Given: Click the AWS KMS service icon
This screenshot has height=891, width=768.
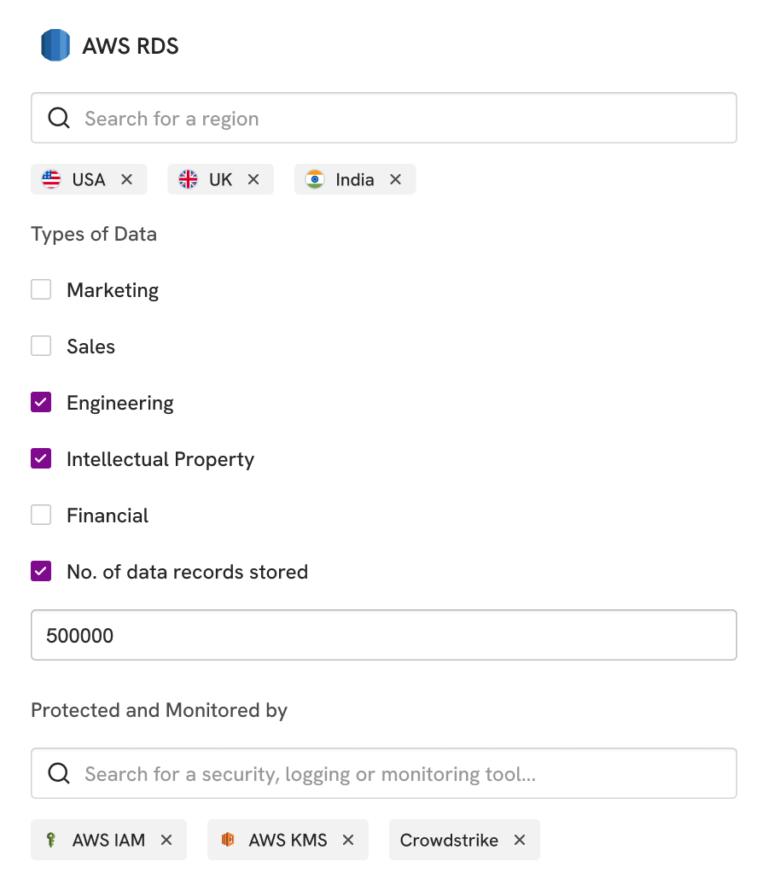Looking at the screenshot, I should [x=227, y=840].
